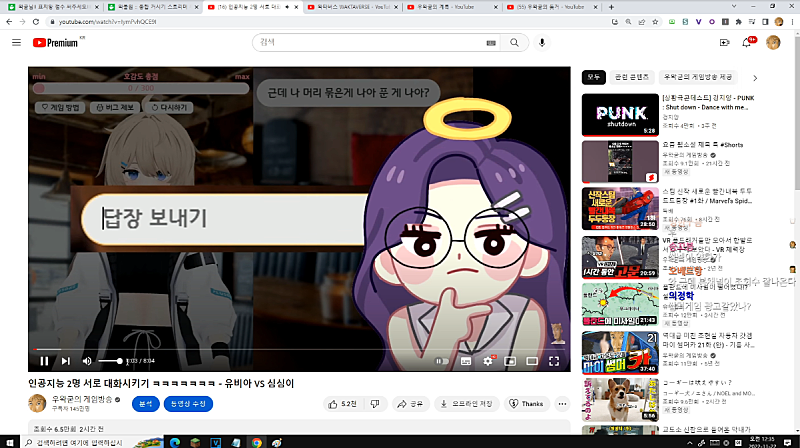Toggle the autoplay switch
Viewport: 800px width, 448px height.
(x=442, y=360)
